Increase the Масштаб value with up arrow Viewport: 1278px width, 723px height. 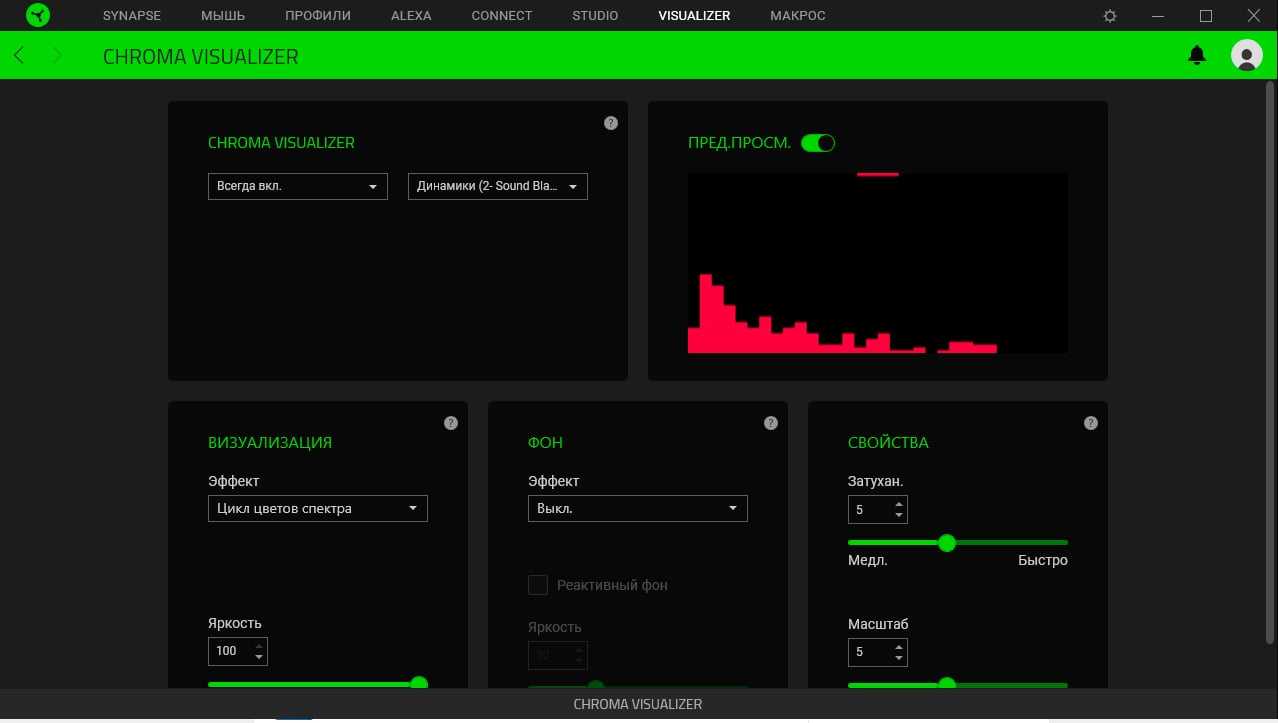899,647
